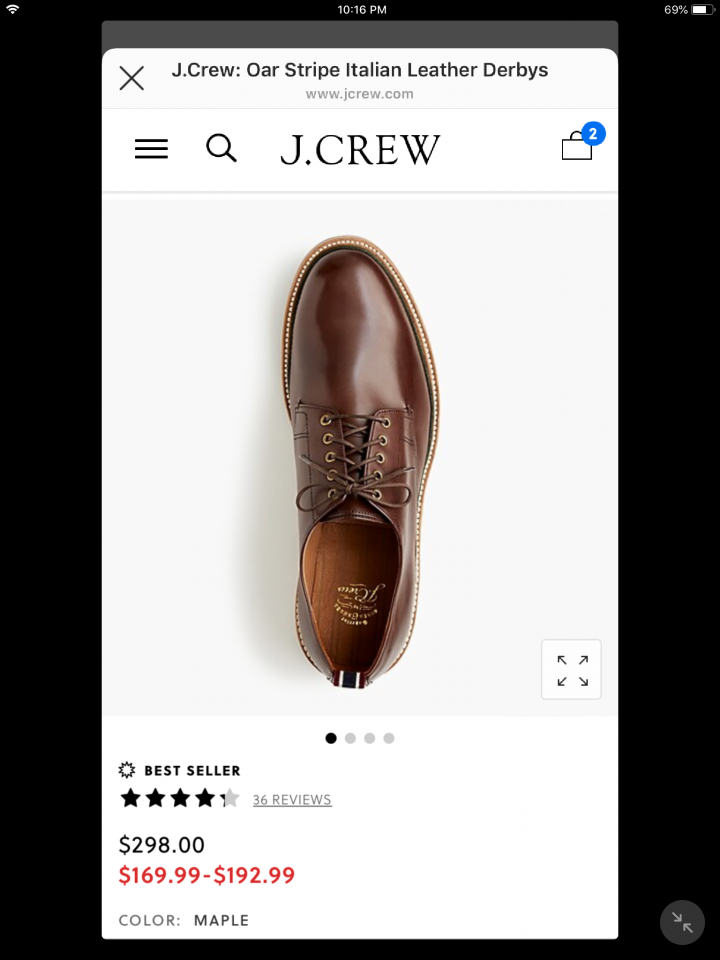Expand the shoe image to fullscreen
Viewport: 720px width, 960px height.
point(571,669)
